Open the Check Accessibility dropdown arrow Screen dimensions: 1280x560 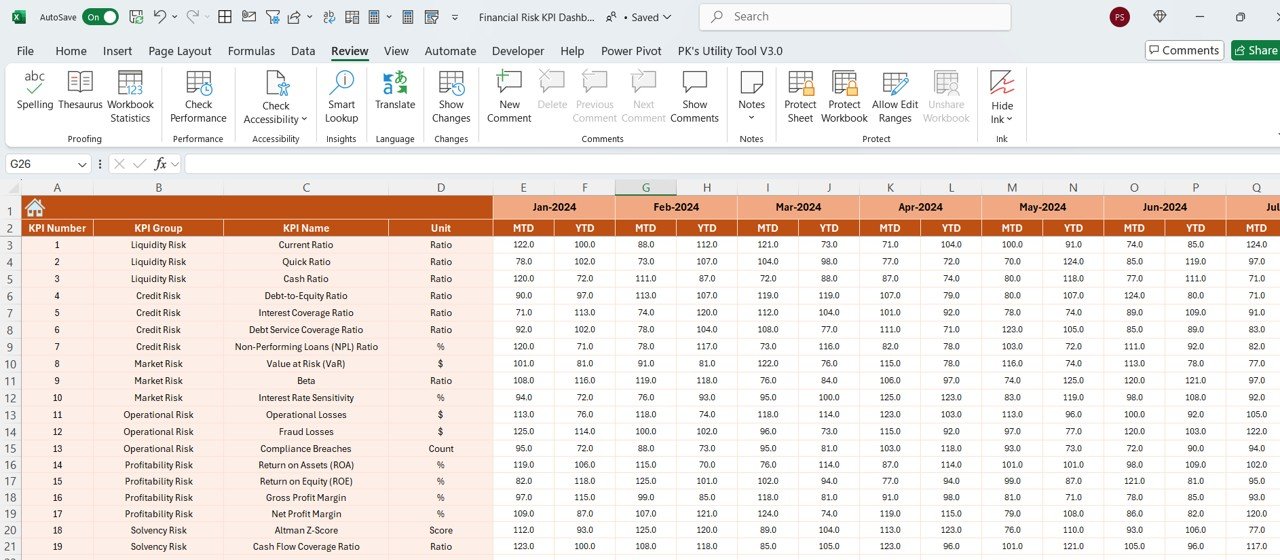tap(304, 120)
